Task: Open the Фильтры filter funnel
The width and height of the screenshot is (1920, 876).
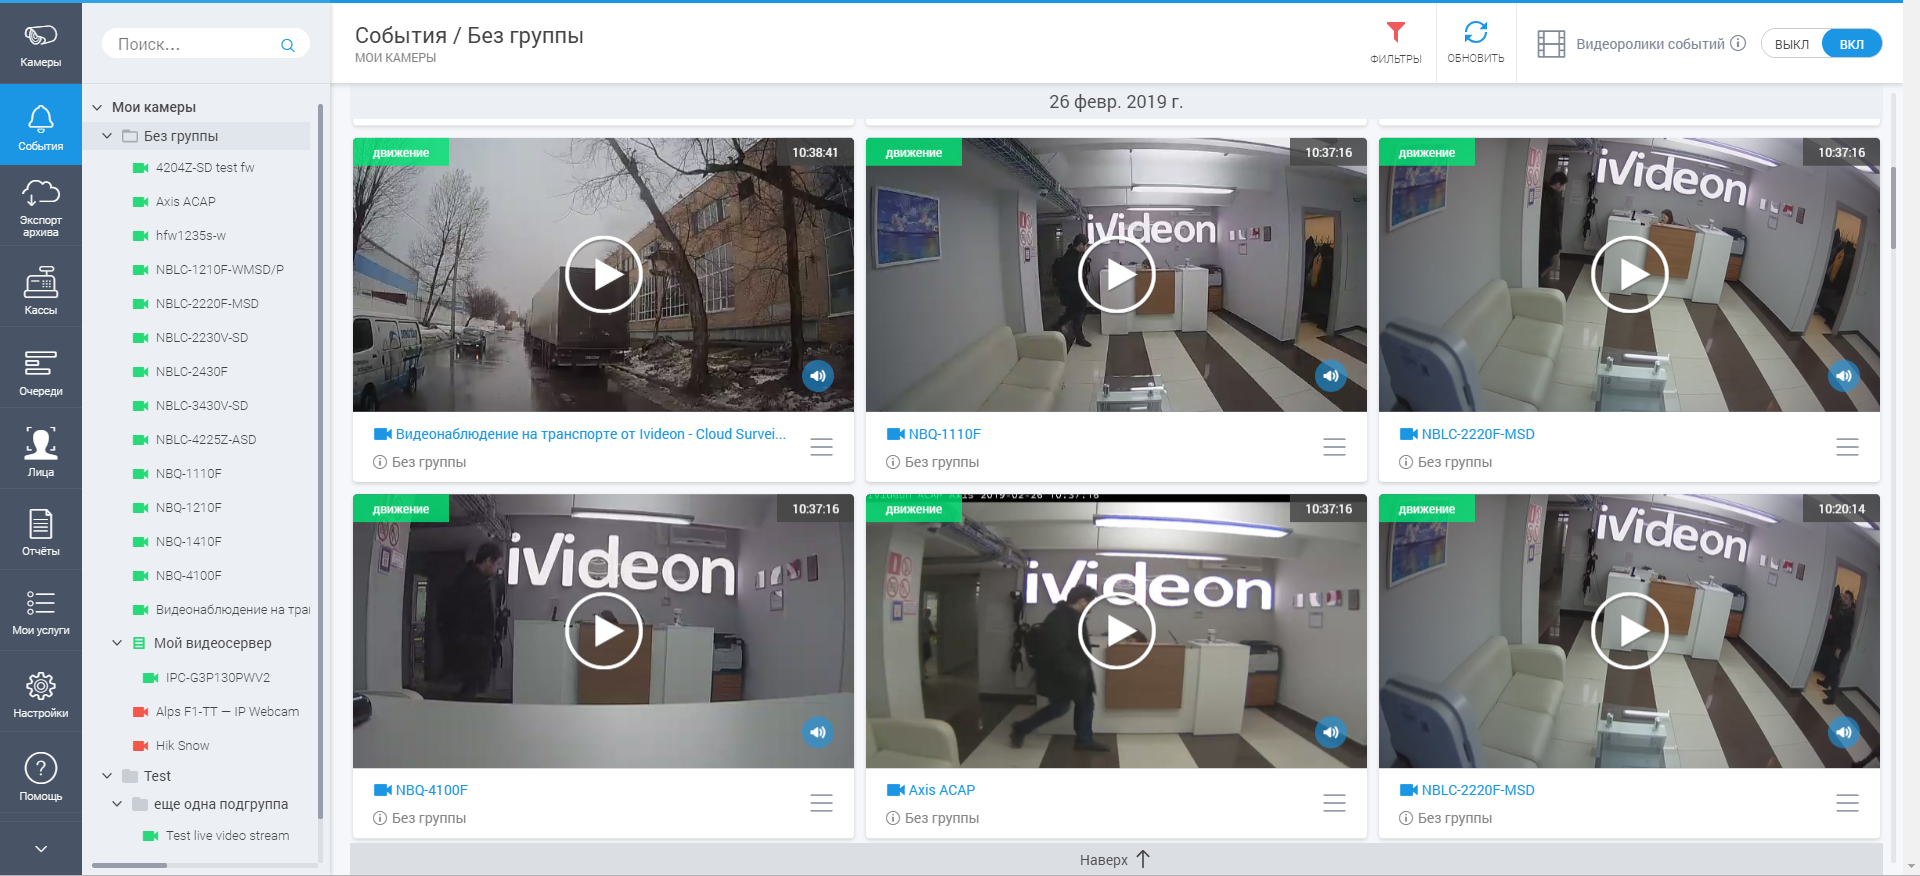Action: (1396, 43)
